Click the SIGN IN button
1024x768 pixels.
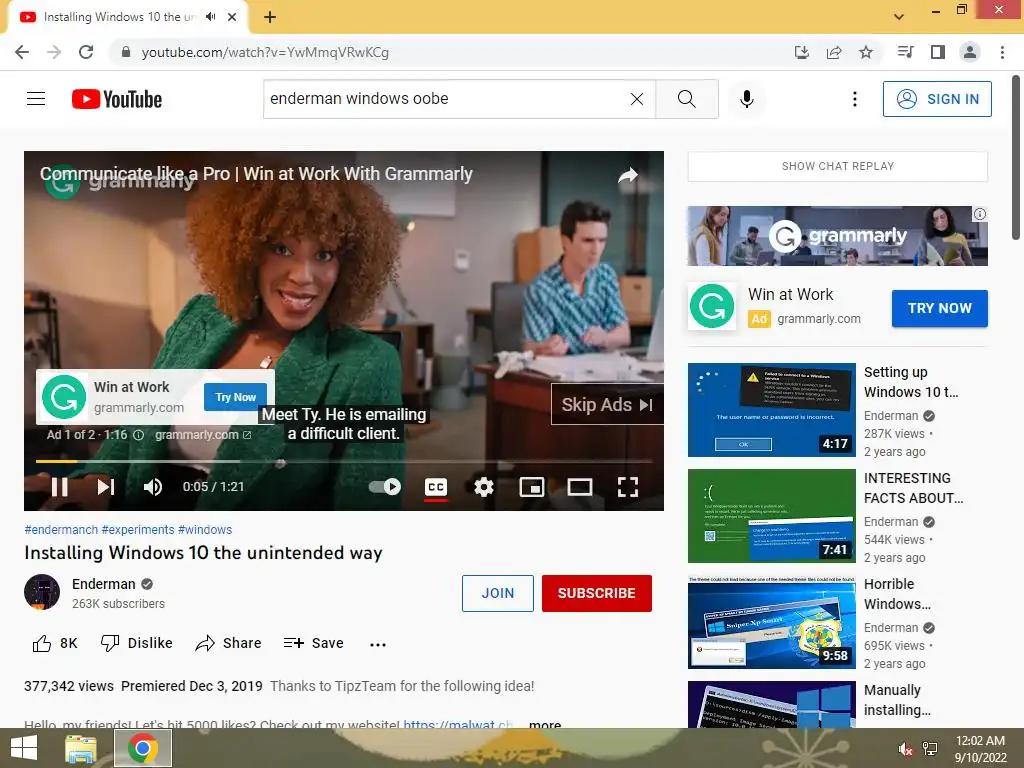(x=937, y=99)
